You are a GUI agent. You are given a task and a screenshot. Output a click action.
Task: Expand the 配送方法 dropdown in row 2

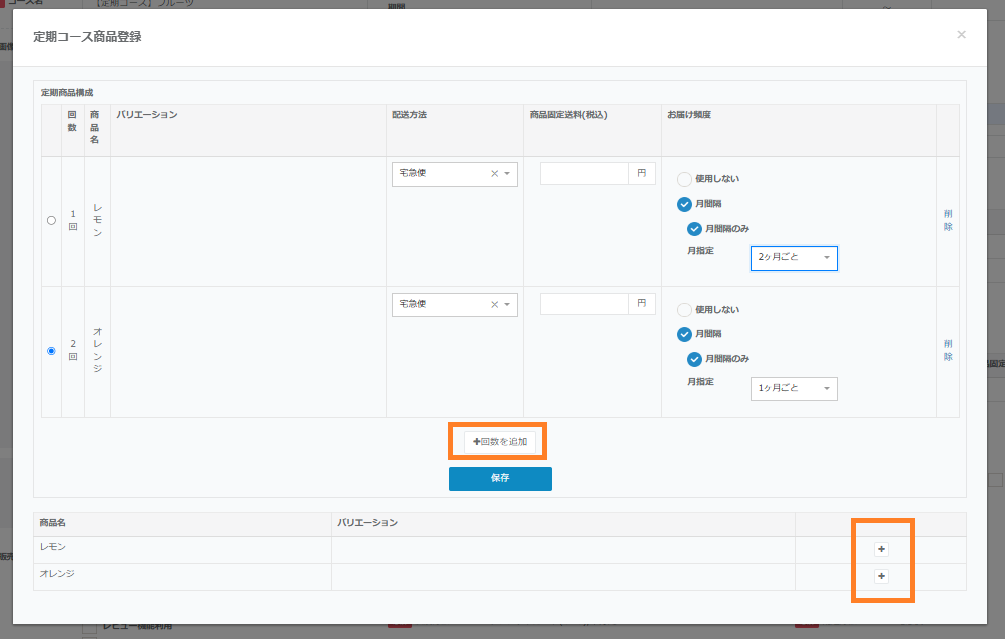[x=508, y=304]
